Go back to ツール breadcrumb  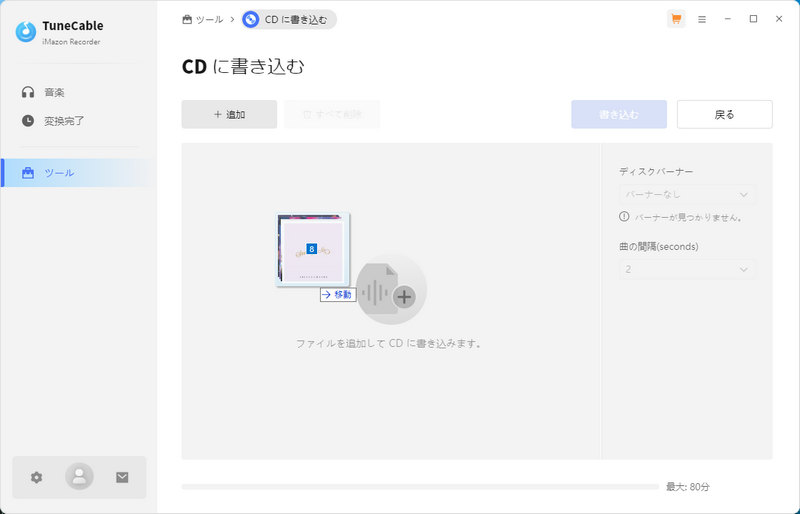tap(203, 19)
